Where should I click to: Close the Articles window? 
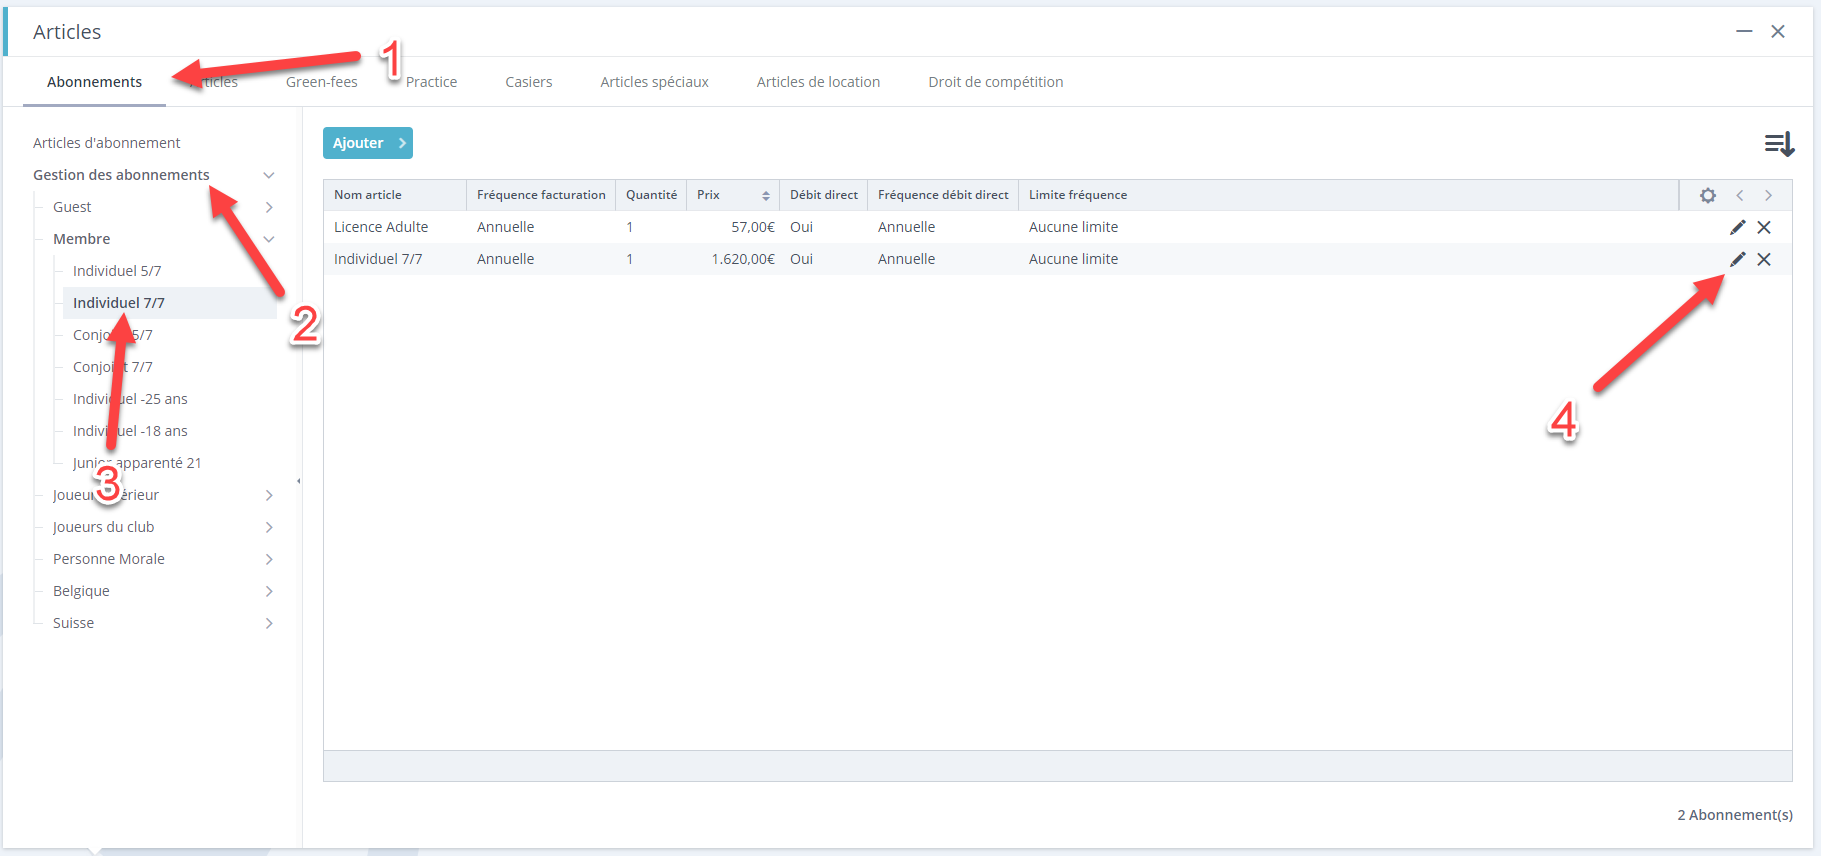pos(1778,31)
